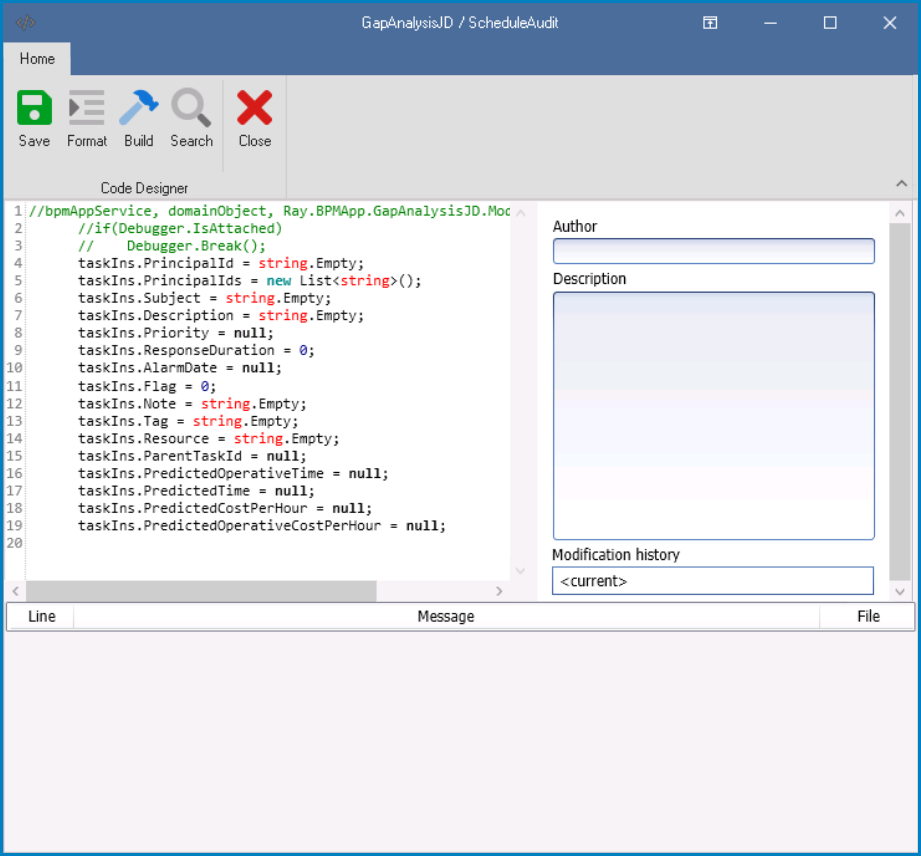Click inside the Author input field
This screenshot has width=921, height=856.
(x=712, y=251)
